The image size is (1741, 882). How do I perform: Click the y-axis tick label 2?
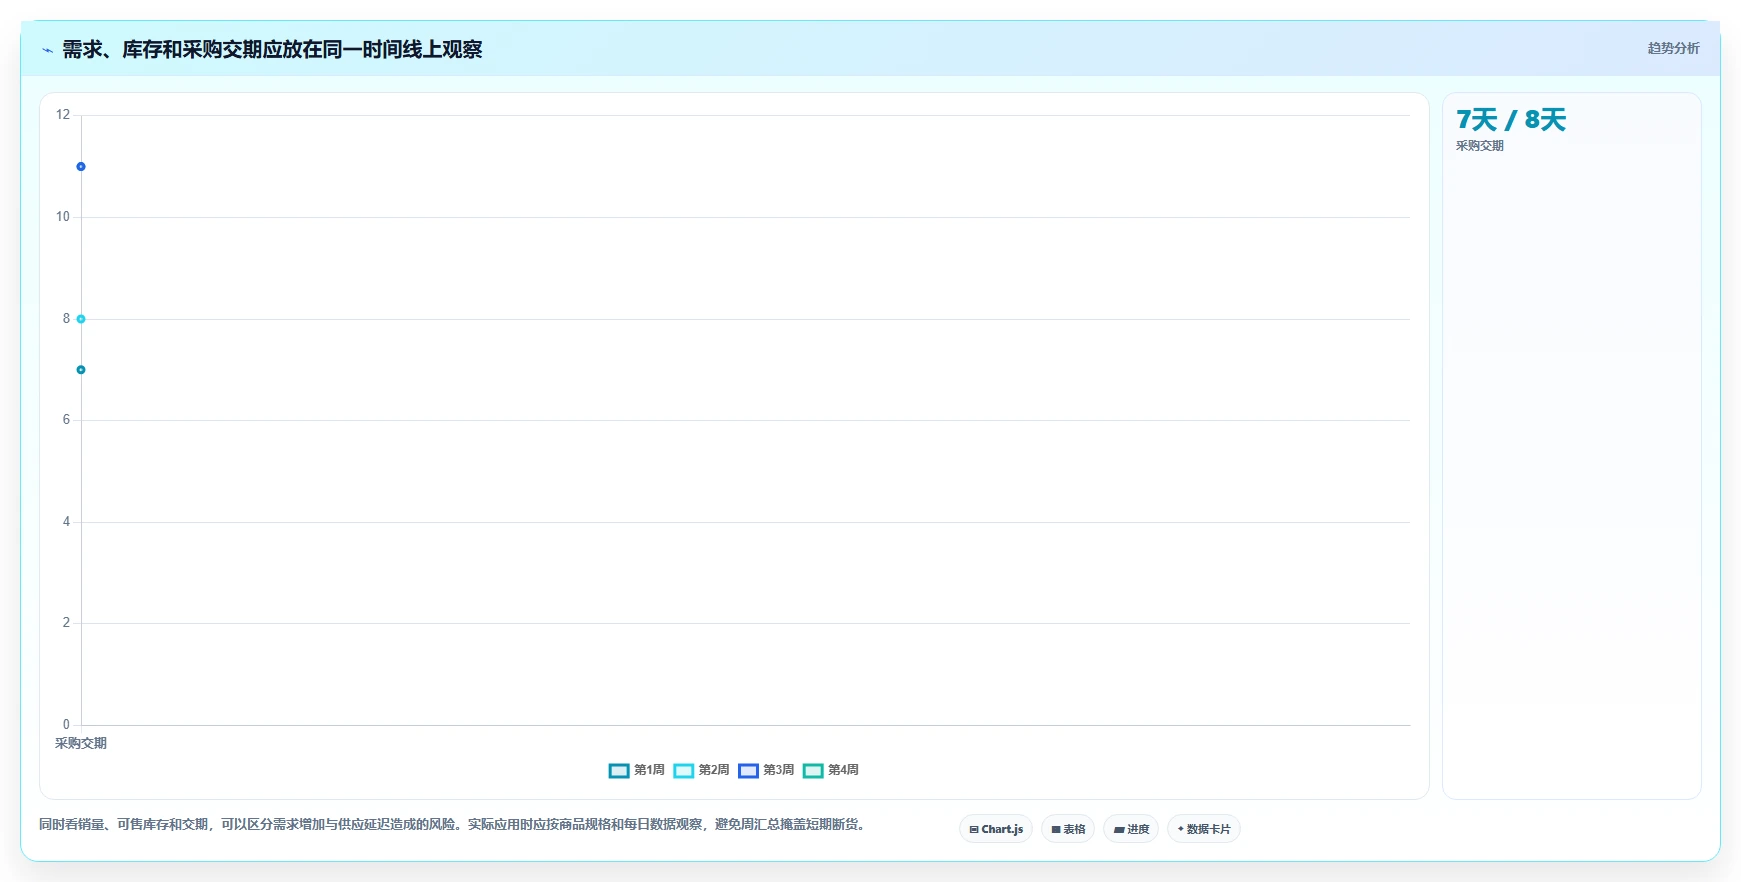pos(66,623)
